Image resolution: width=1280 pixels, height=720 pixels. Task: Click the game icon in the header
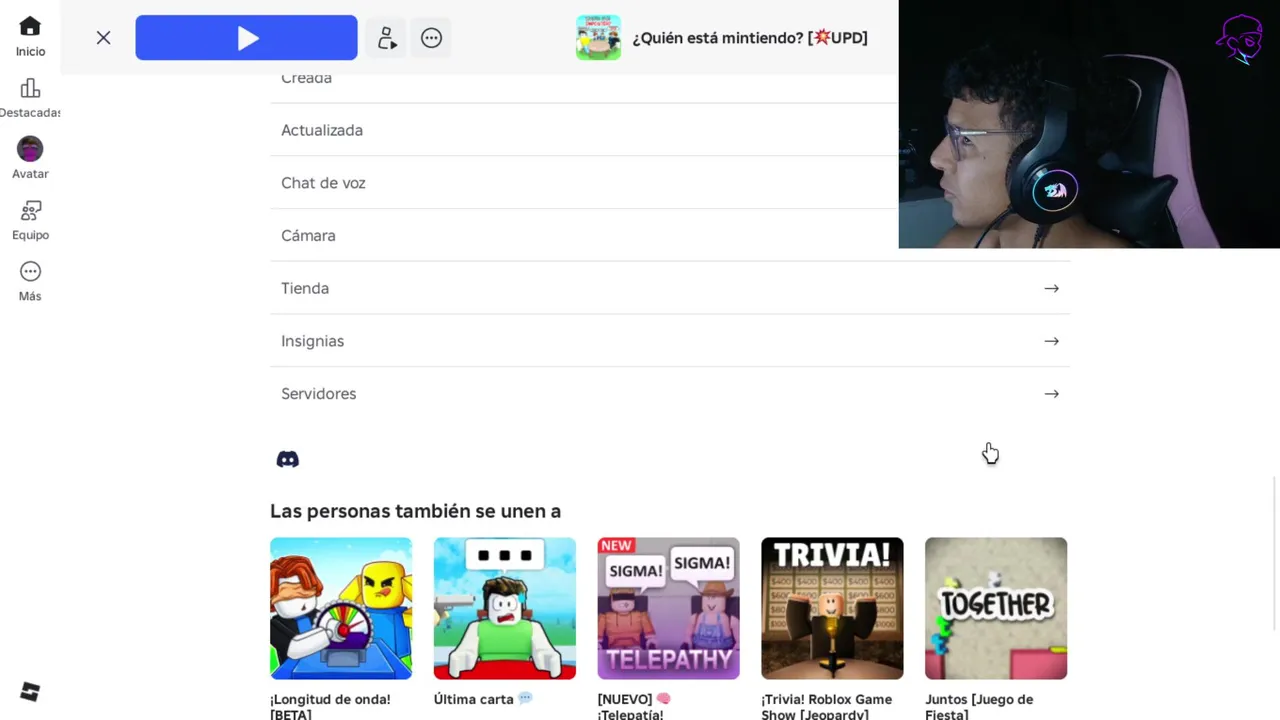(598, 38)
